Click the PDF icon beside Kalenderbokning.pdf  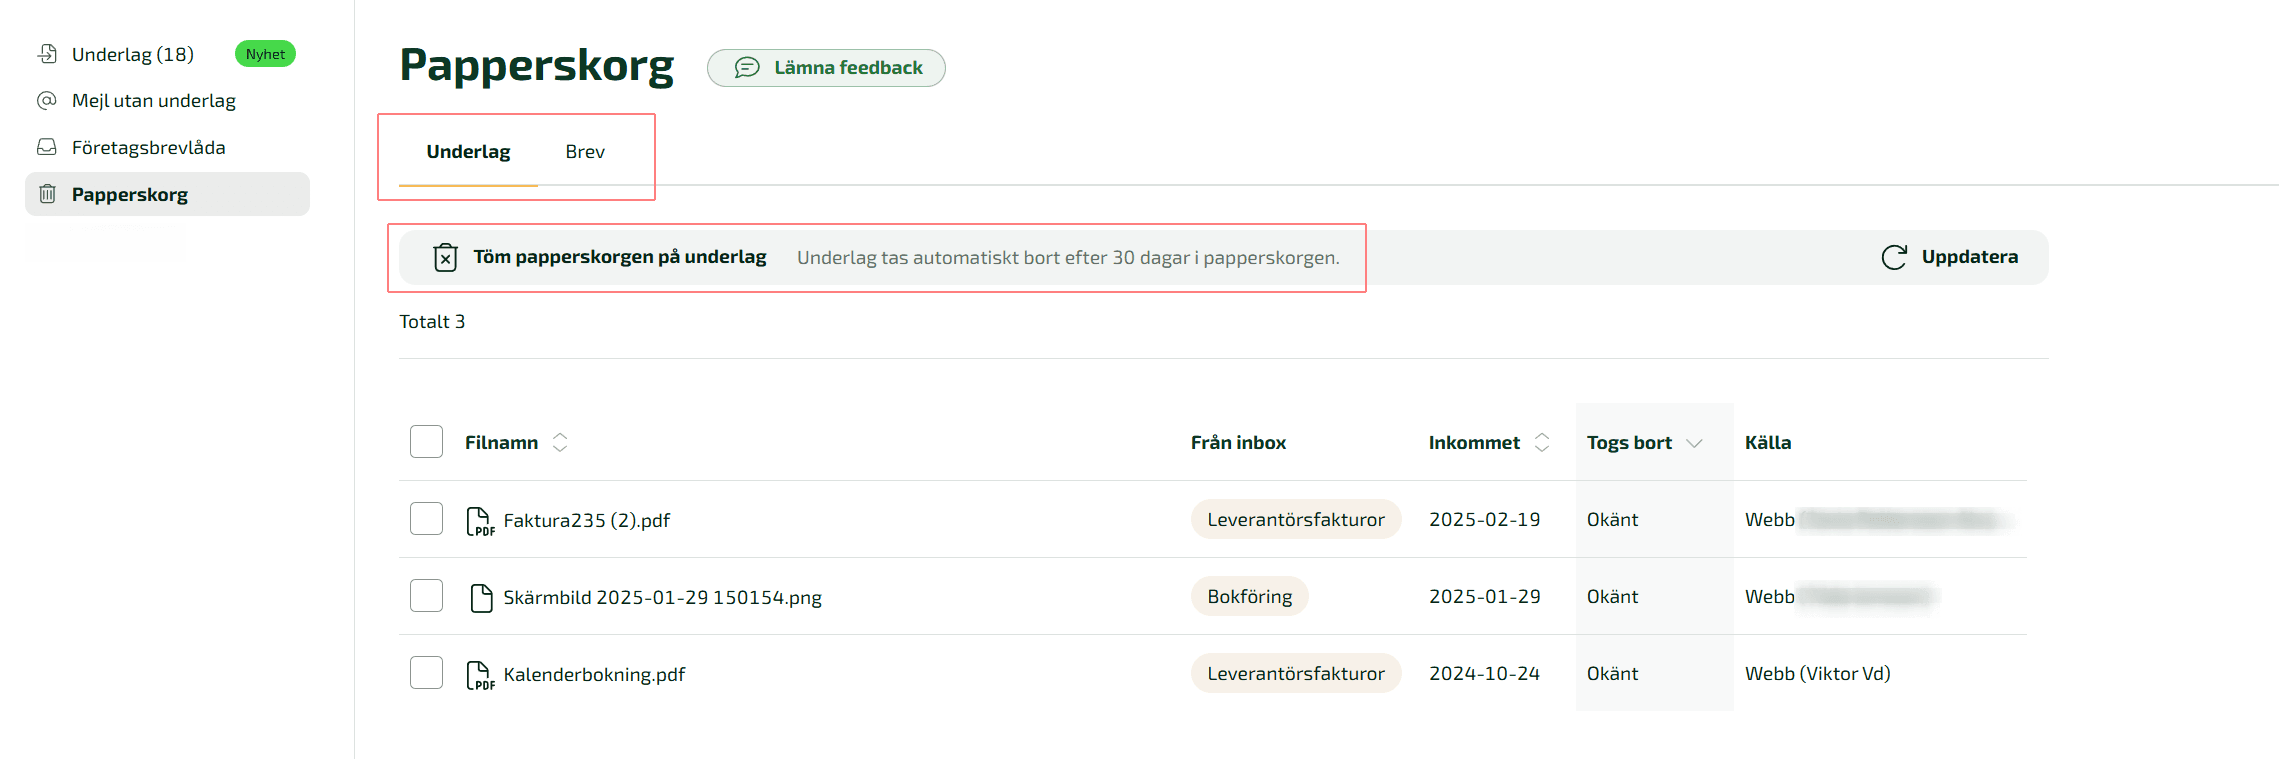[x=480, y=675]
